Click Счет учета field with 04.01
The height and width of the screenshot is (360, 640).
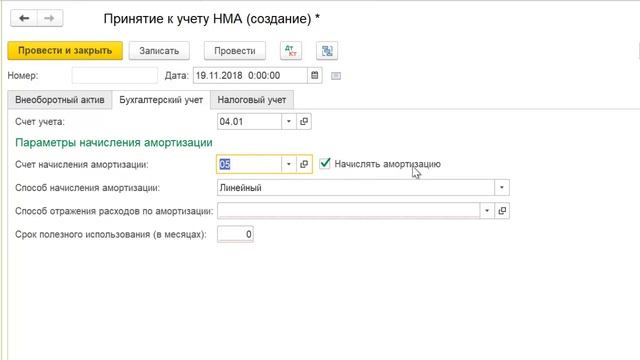click(249, 122)
